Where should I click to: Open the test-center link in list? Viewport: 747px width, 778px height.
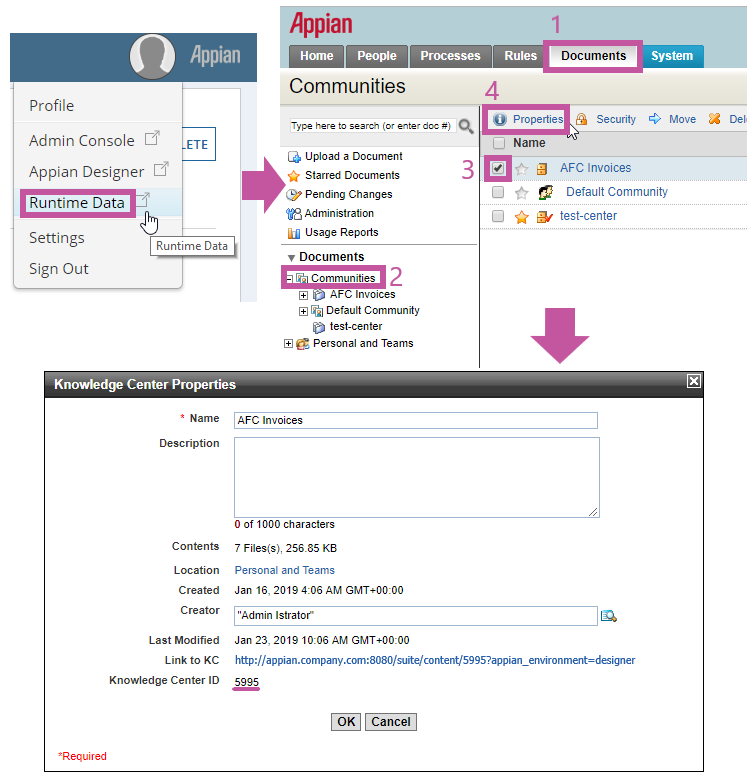click(x=588, y=216)
